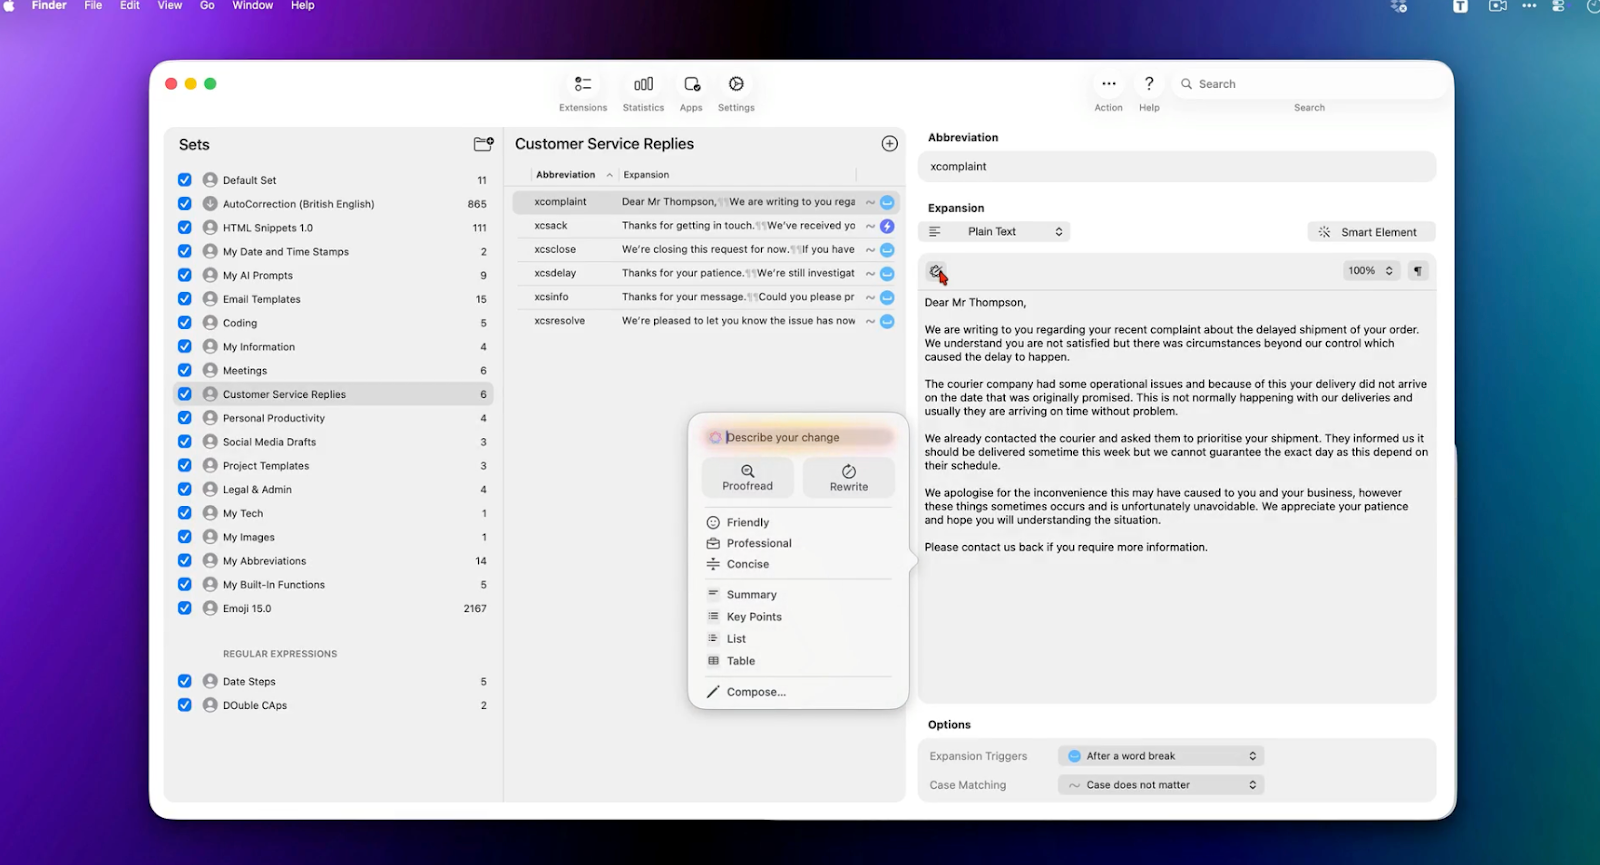Open the Extensions toolbar icon
This screenshot has width=1600, height=865.
(x=583, y=84)
